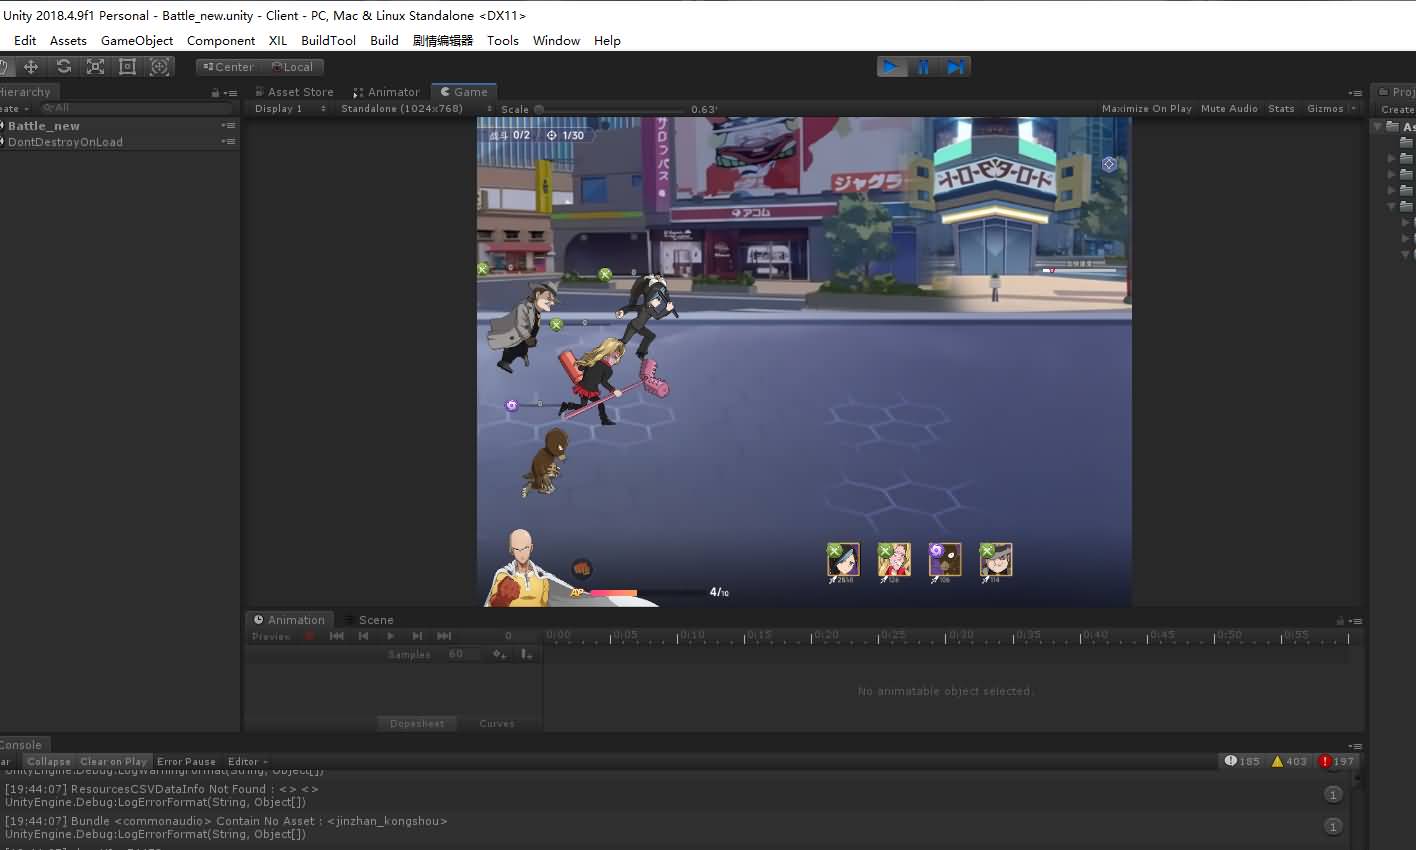Select the Scale tool
The width and height of the screenshot is (1416, 850).
(95, 67)
